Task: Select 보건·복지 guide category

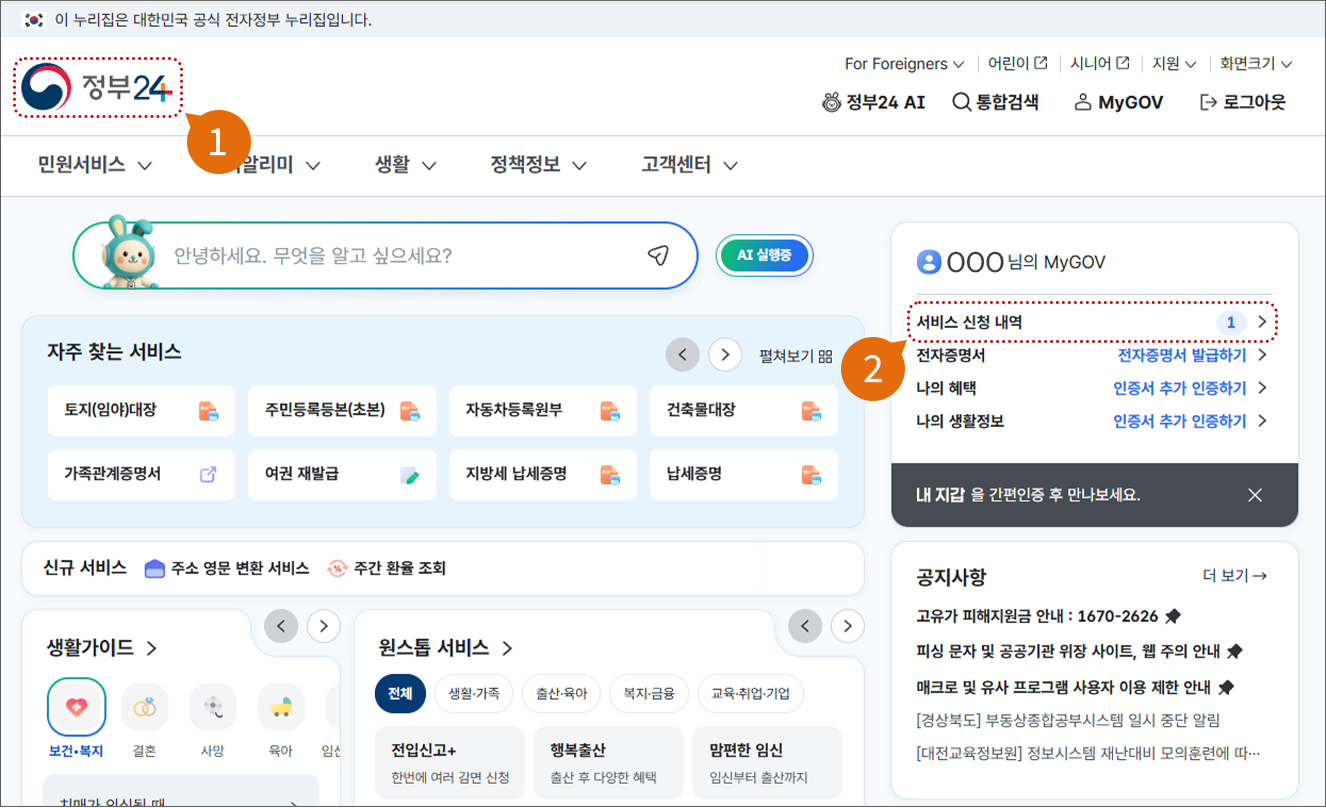Action: pyautogui.click(x=77, y=720)
